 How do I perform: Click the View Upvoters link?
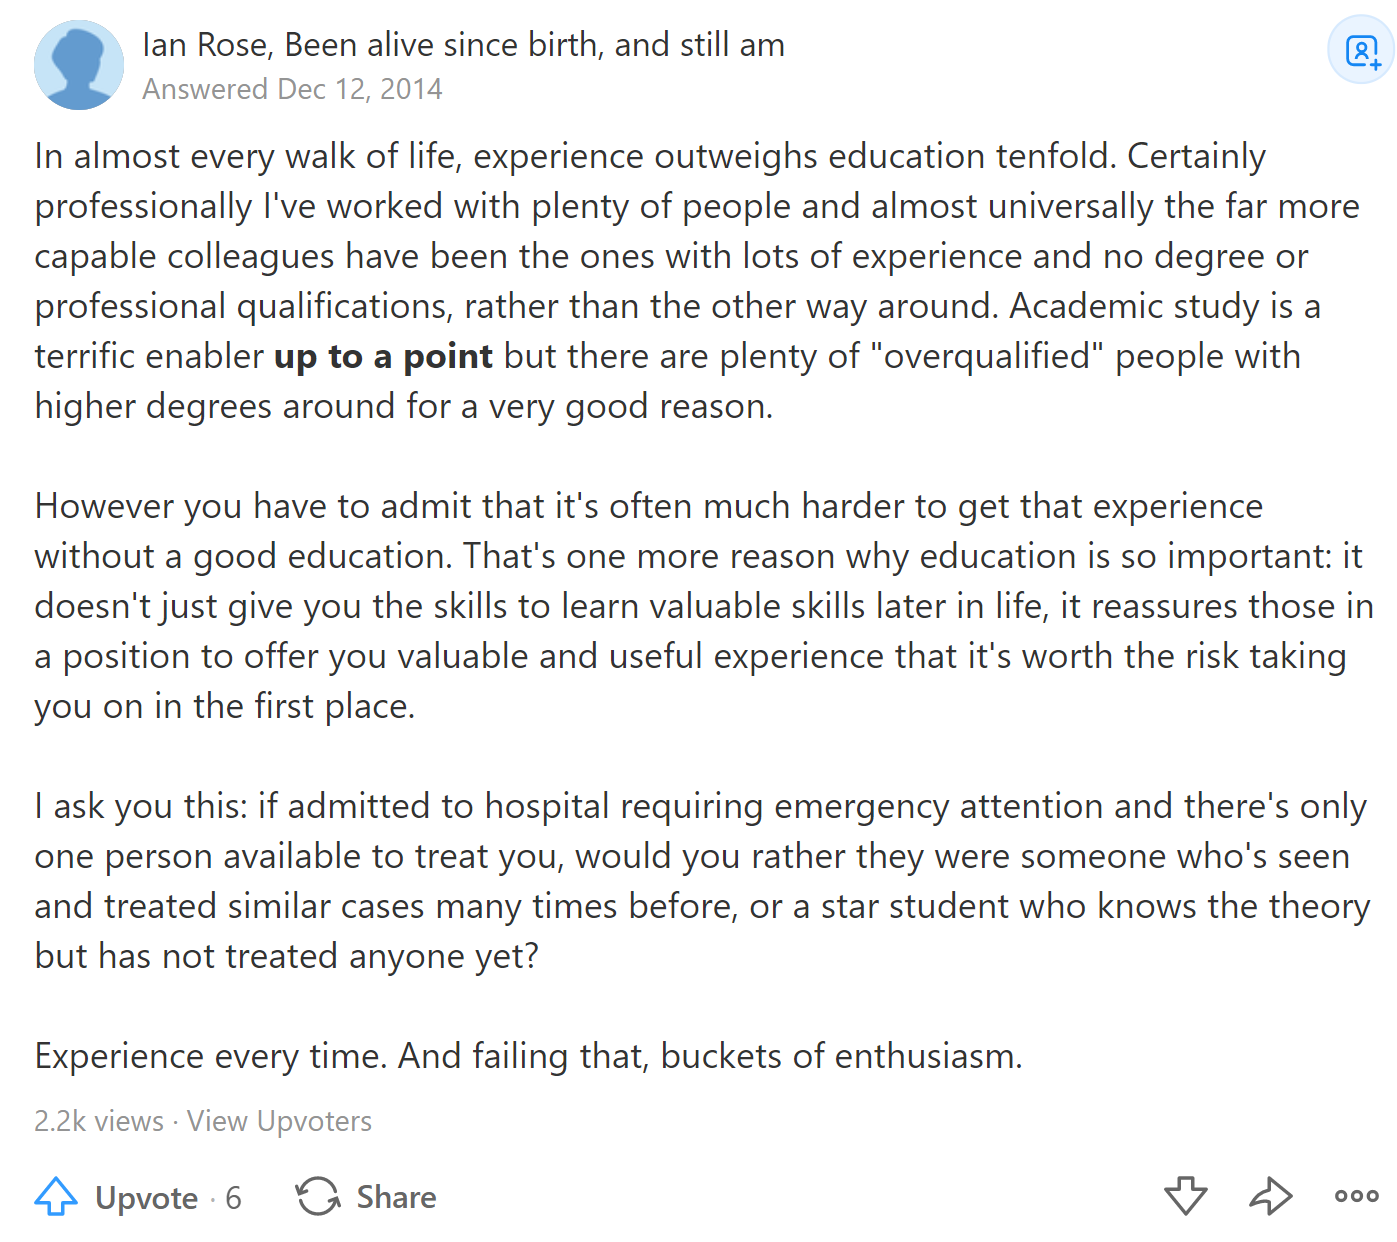point(279,1121)
